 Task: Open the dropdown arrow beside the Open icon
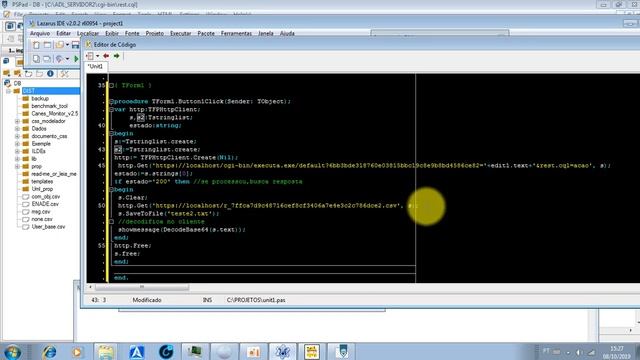point(67,45)
